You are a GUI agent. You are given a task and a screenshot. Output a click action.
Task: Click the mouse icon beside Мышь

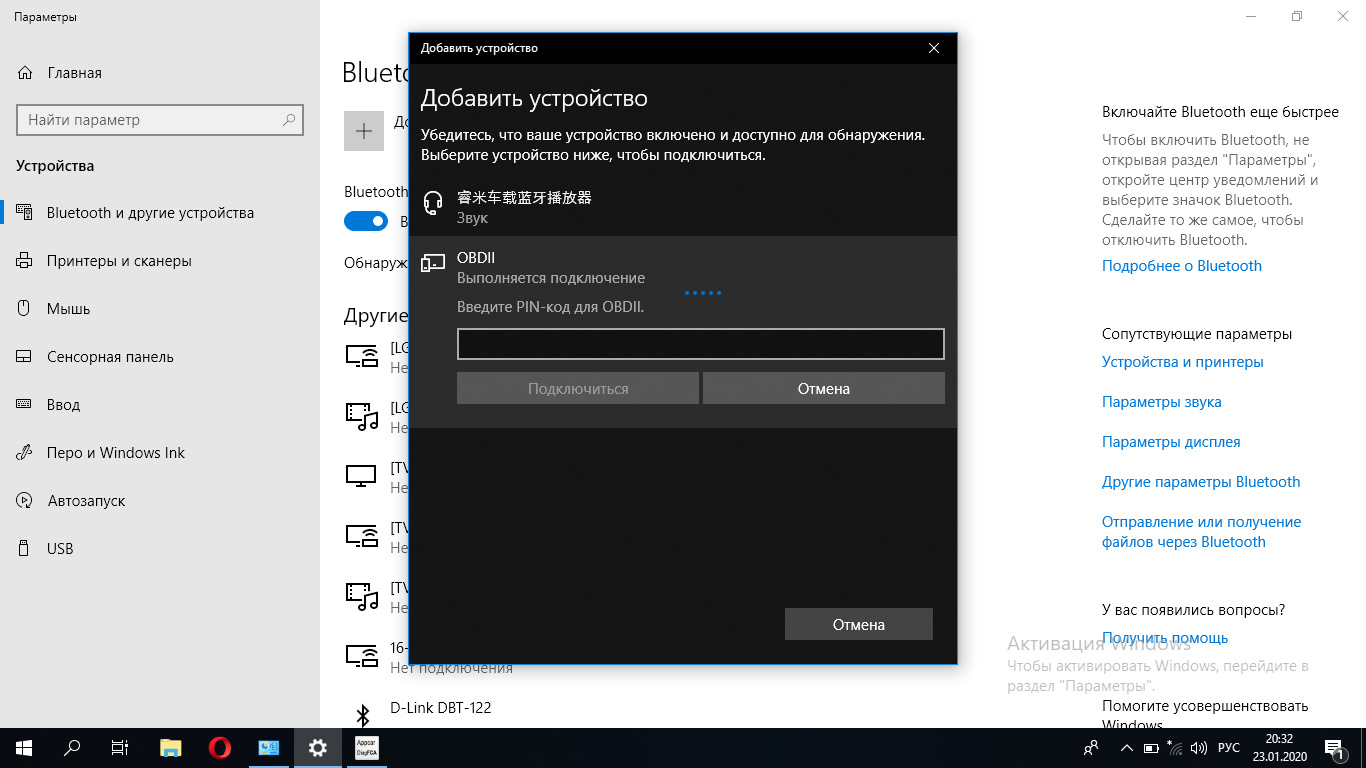(x=26, y=309)
